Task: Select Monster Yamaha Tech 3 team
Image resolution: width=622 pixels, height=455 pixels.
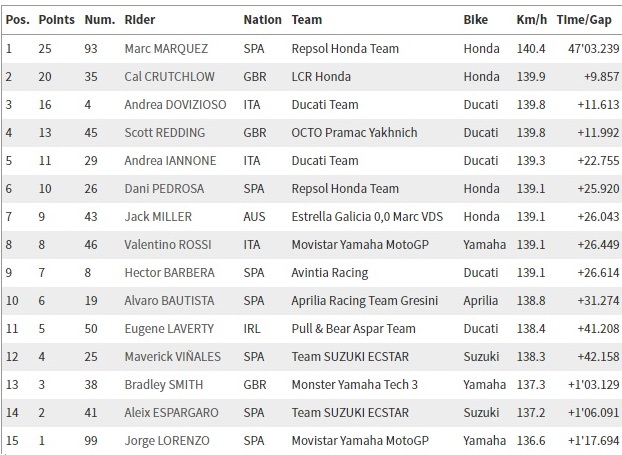Action: pyautogui.click(x=355, y=385)
